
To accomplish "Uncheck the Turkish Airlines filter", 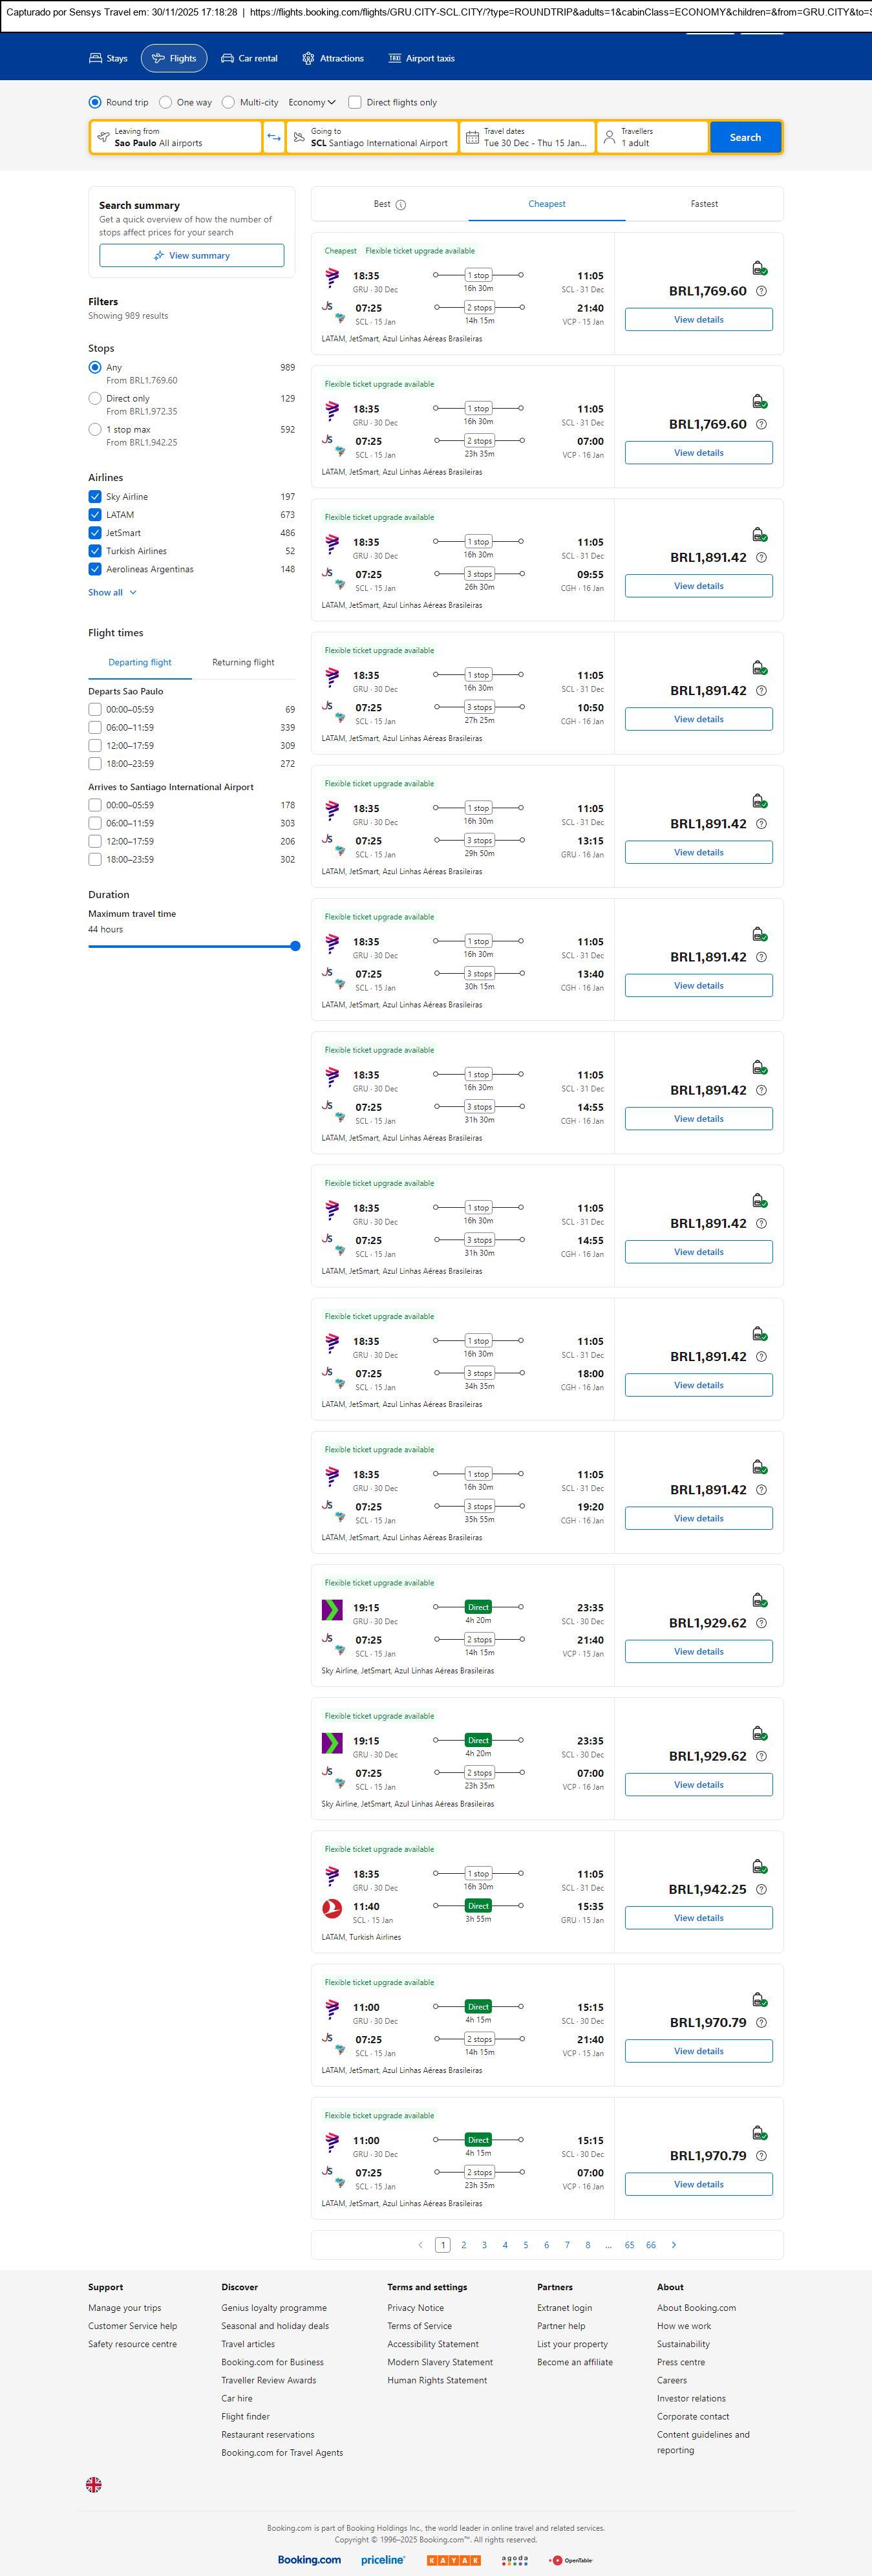I will [95, 551].
